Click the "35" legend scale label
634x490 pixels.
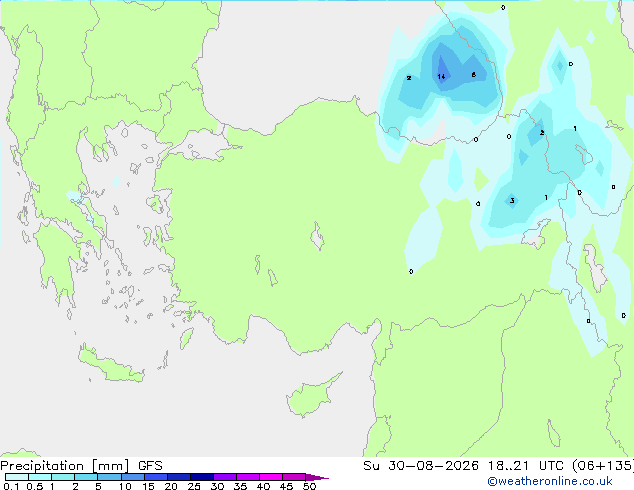(240, 486)
